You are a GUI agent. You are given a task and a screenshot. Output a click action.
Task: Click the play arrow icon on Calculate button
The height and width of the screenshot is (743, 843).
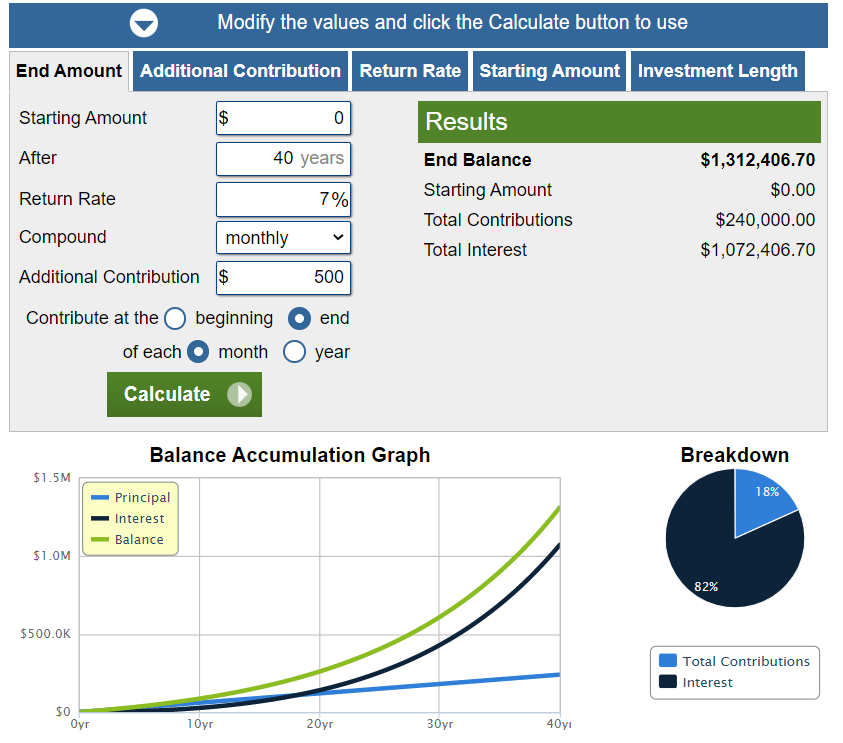(239, 395)
